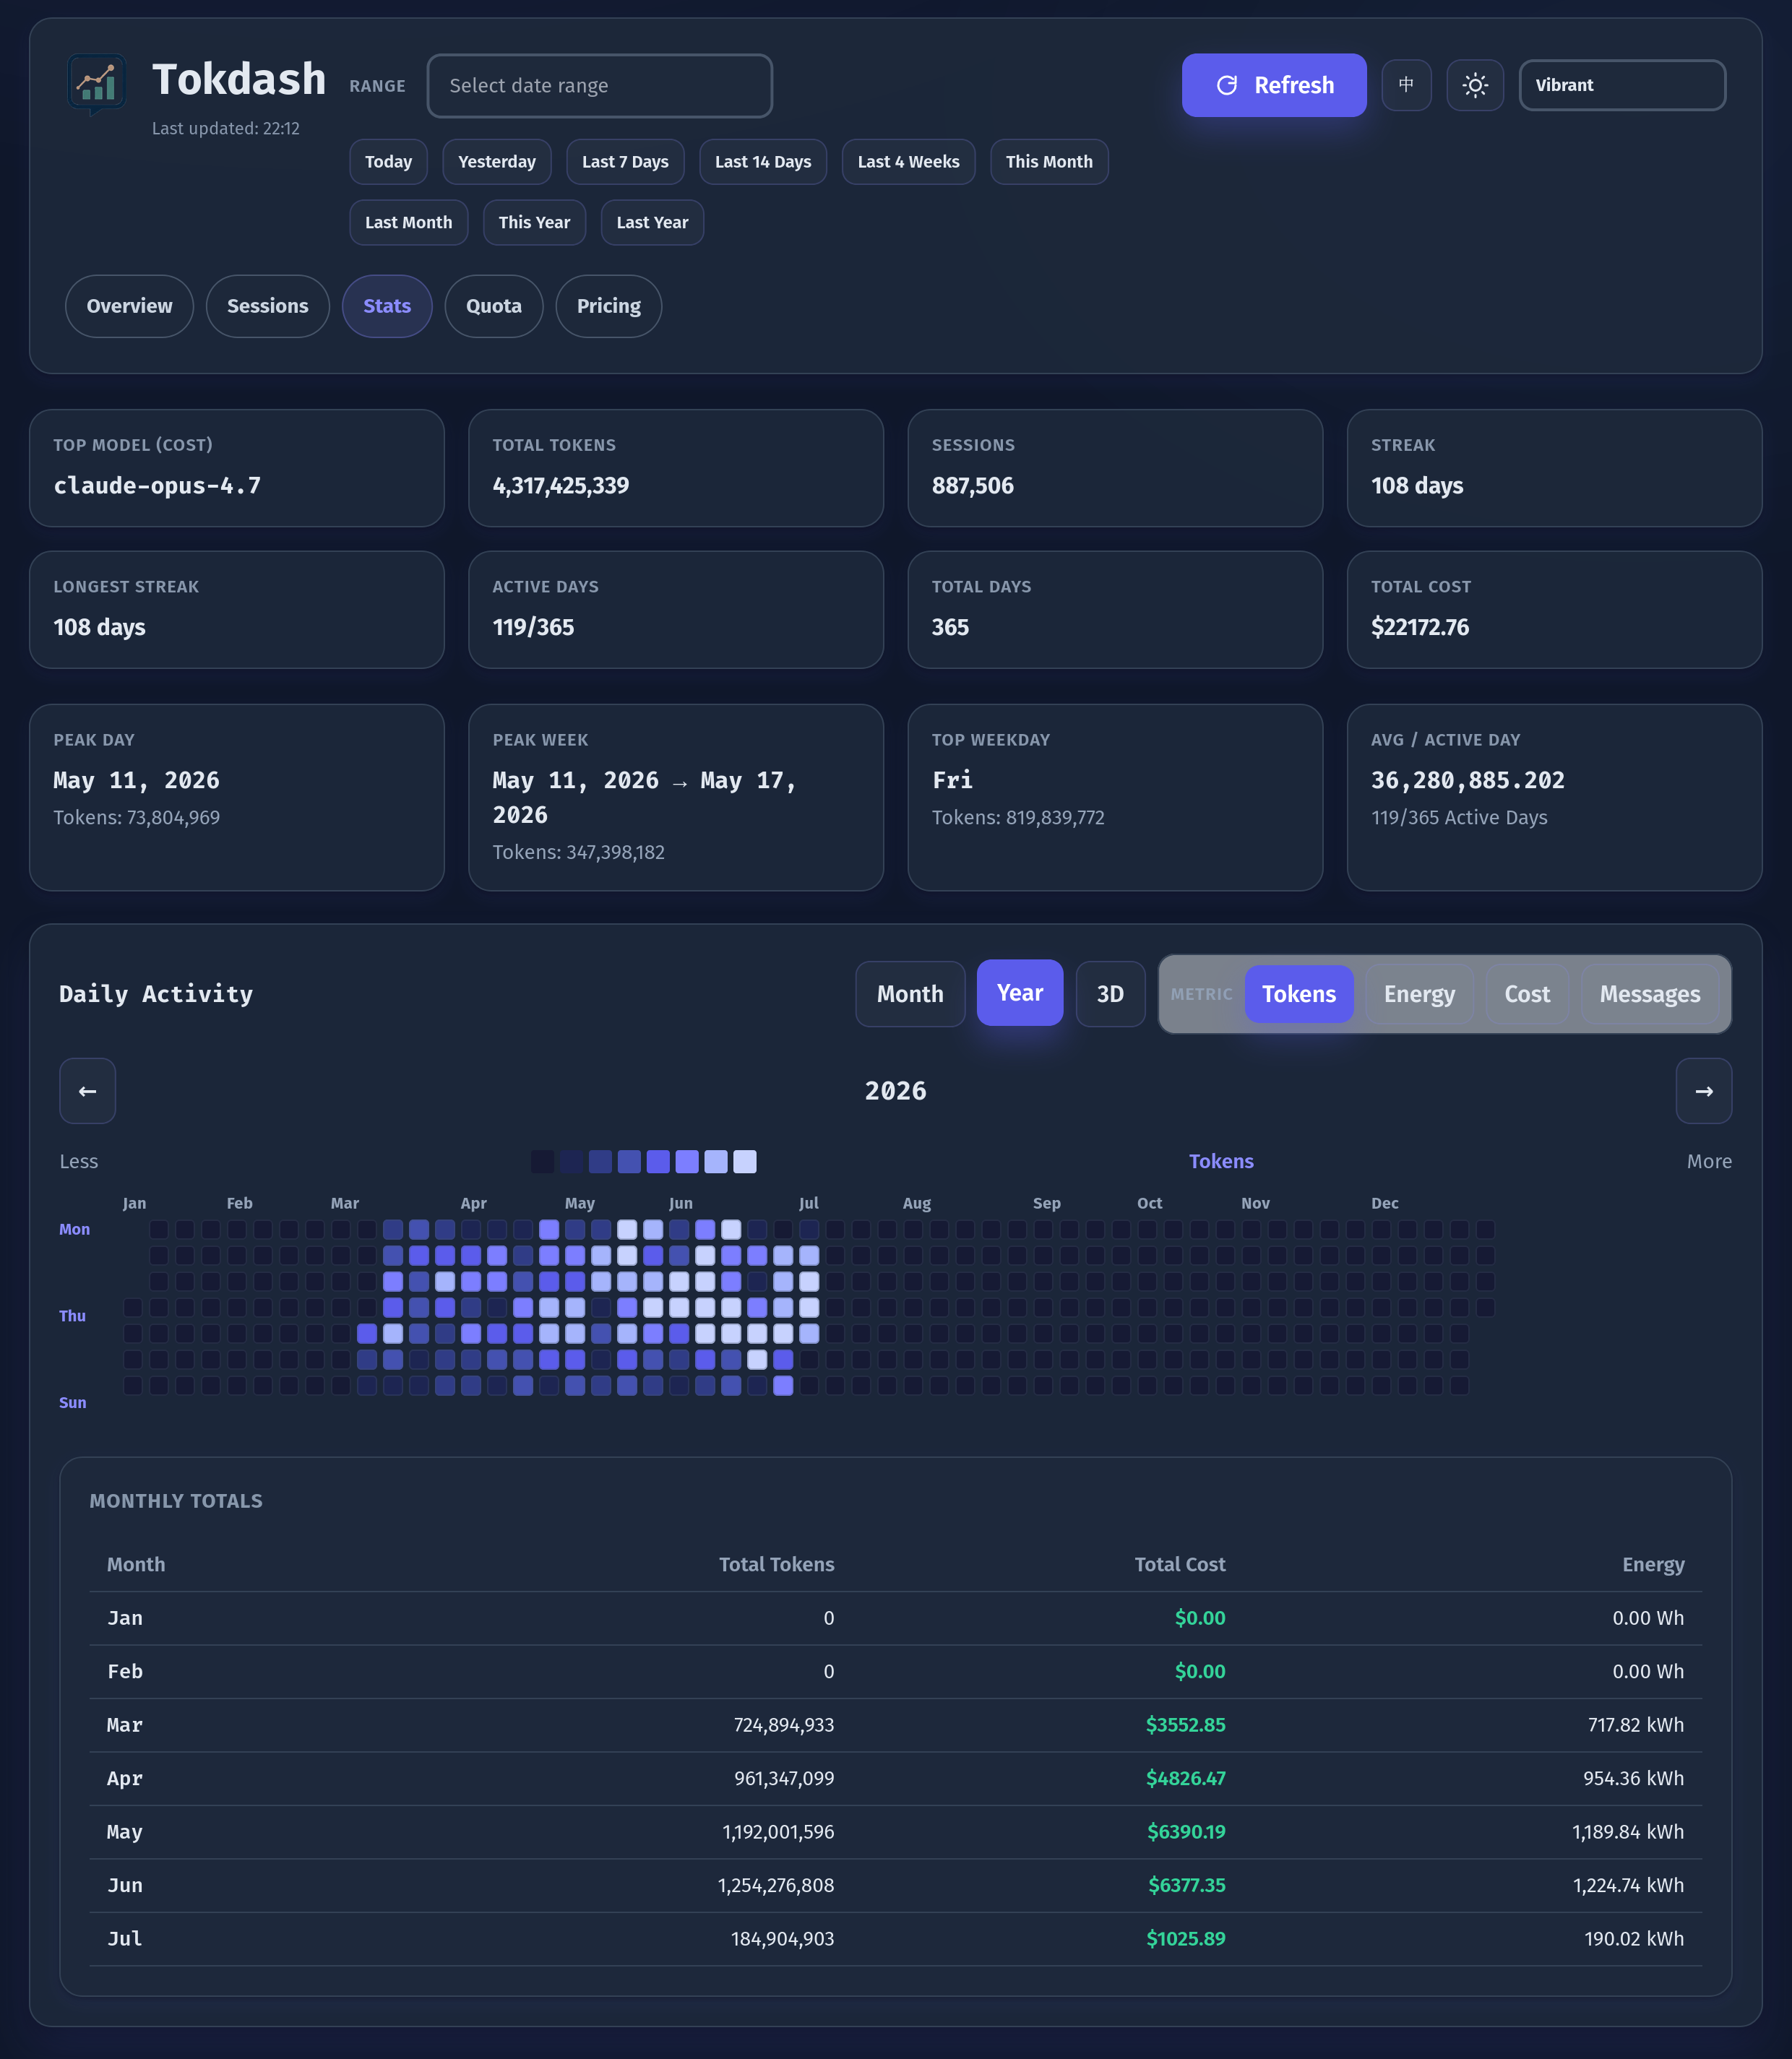Click the Longest Streak 108 days card
Image resolution: width=1792 pixels, height=2059 pixels.
[x=237, y=610]
